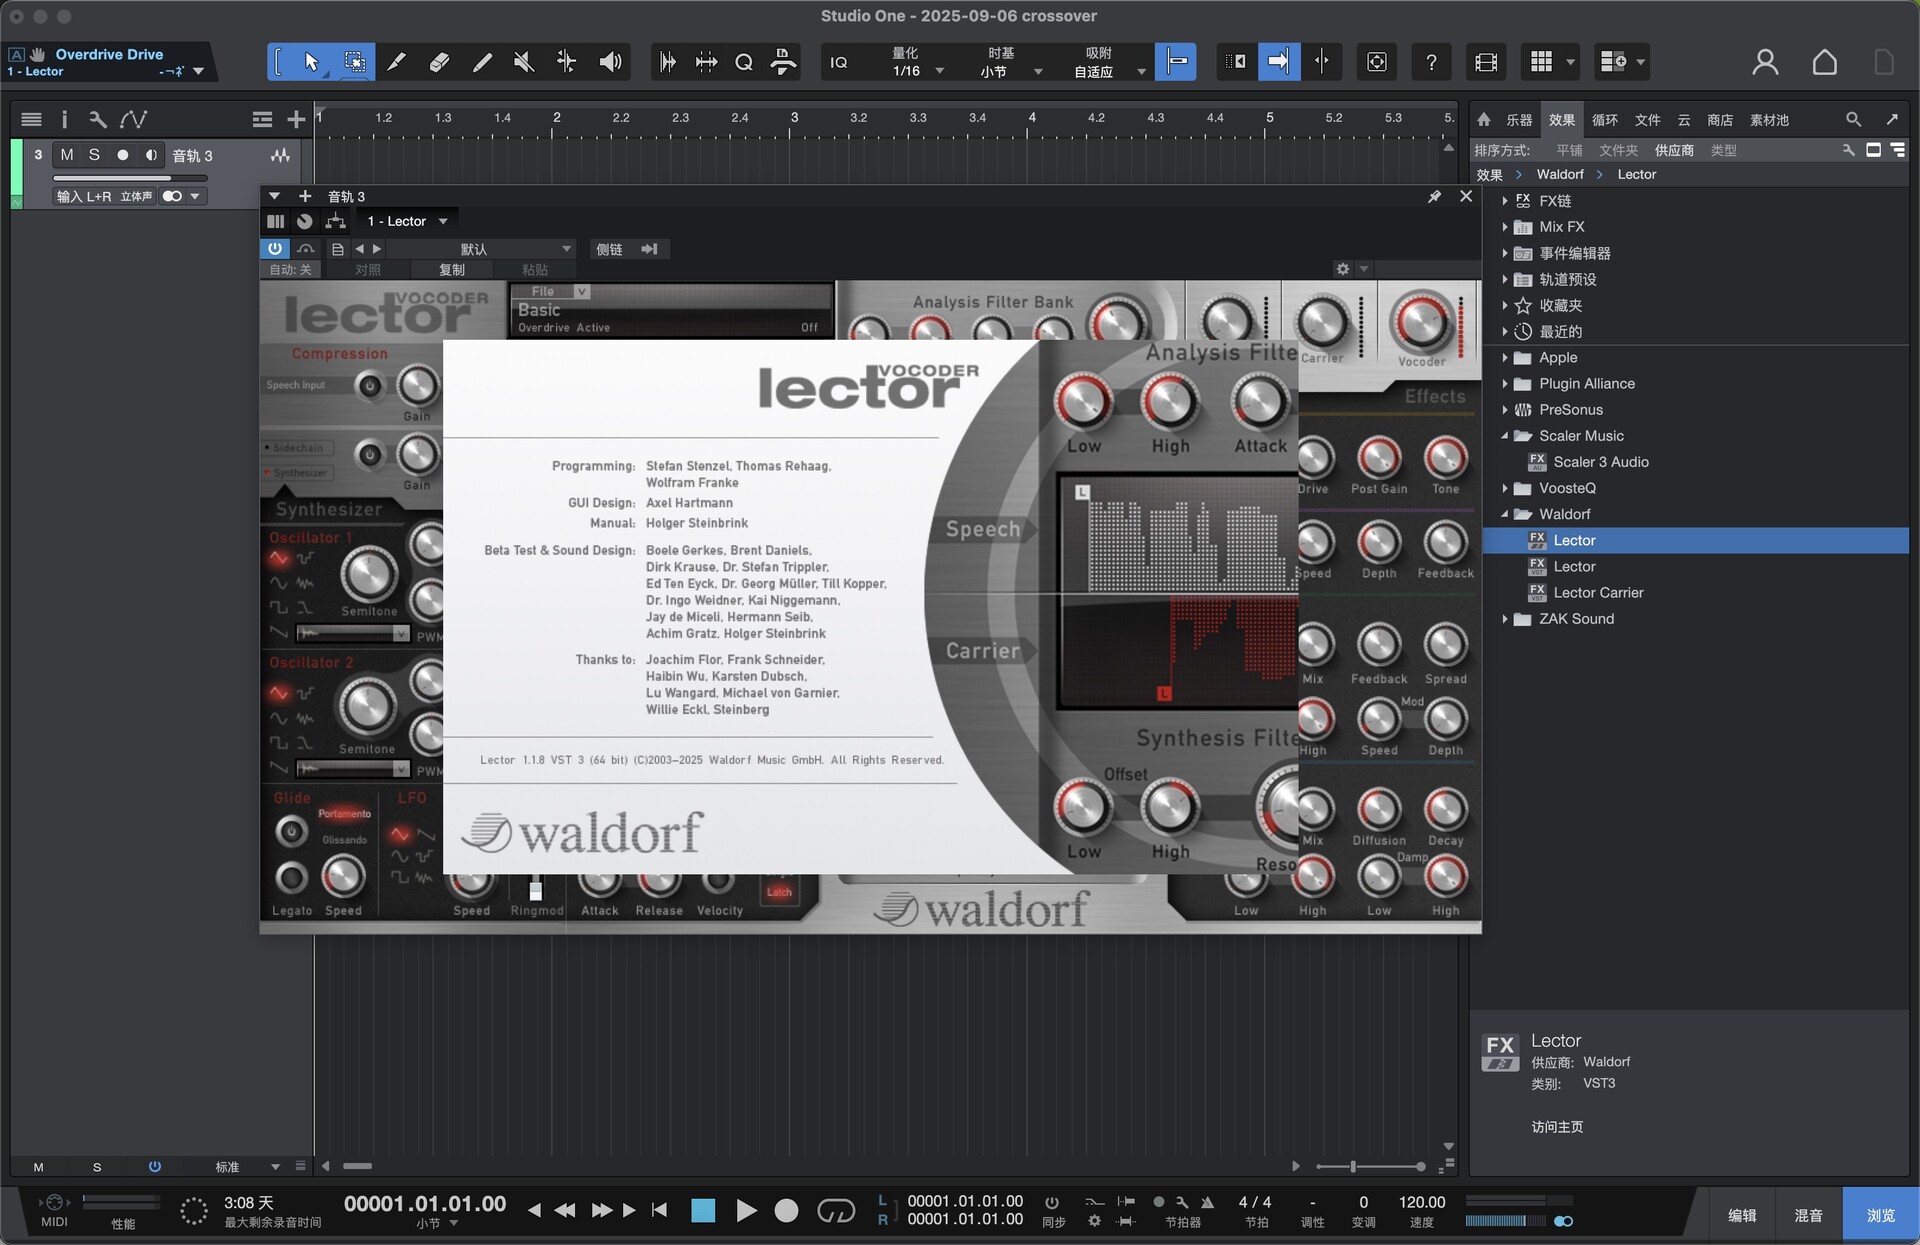Select Scaler 3 Audio in browser
Screen dimensions: 1920x1245
coord(1600,462)
